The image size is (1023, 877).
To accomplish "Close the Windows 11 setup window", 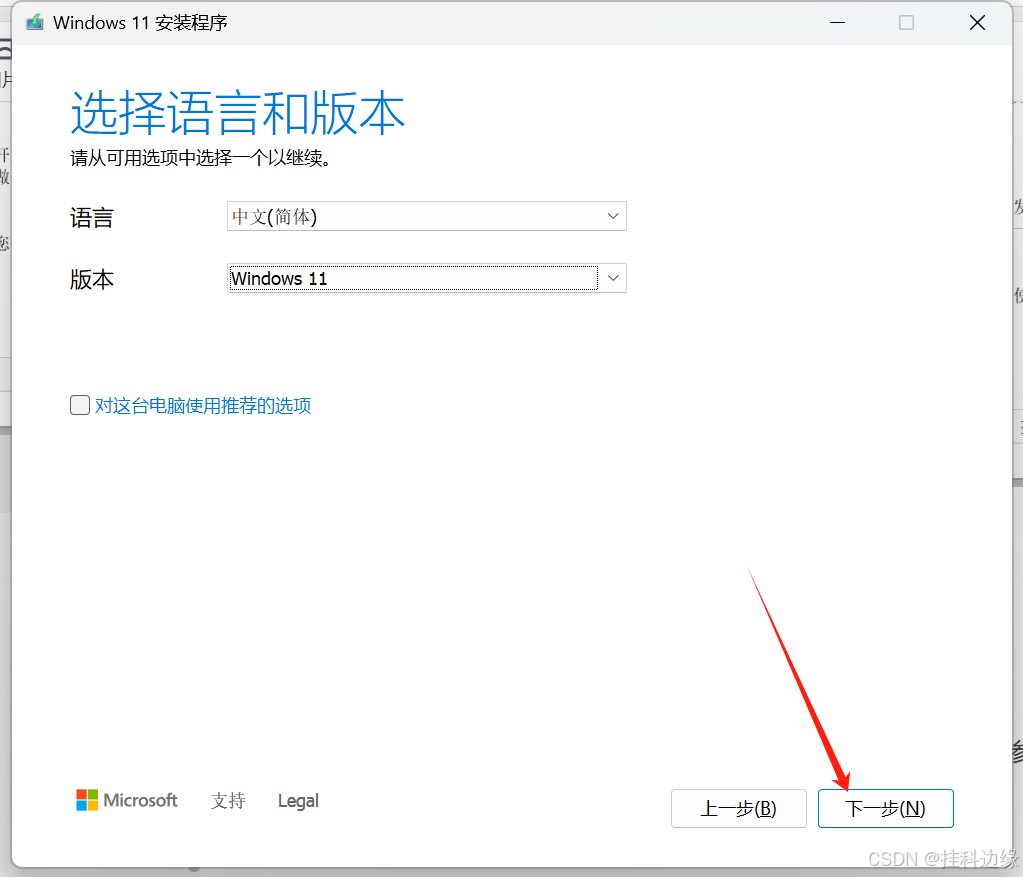I will [x=977, y=23].
